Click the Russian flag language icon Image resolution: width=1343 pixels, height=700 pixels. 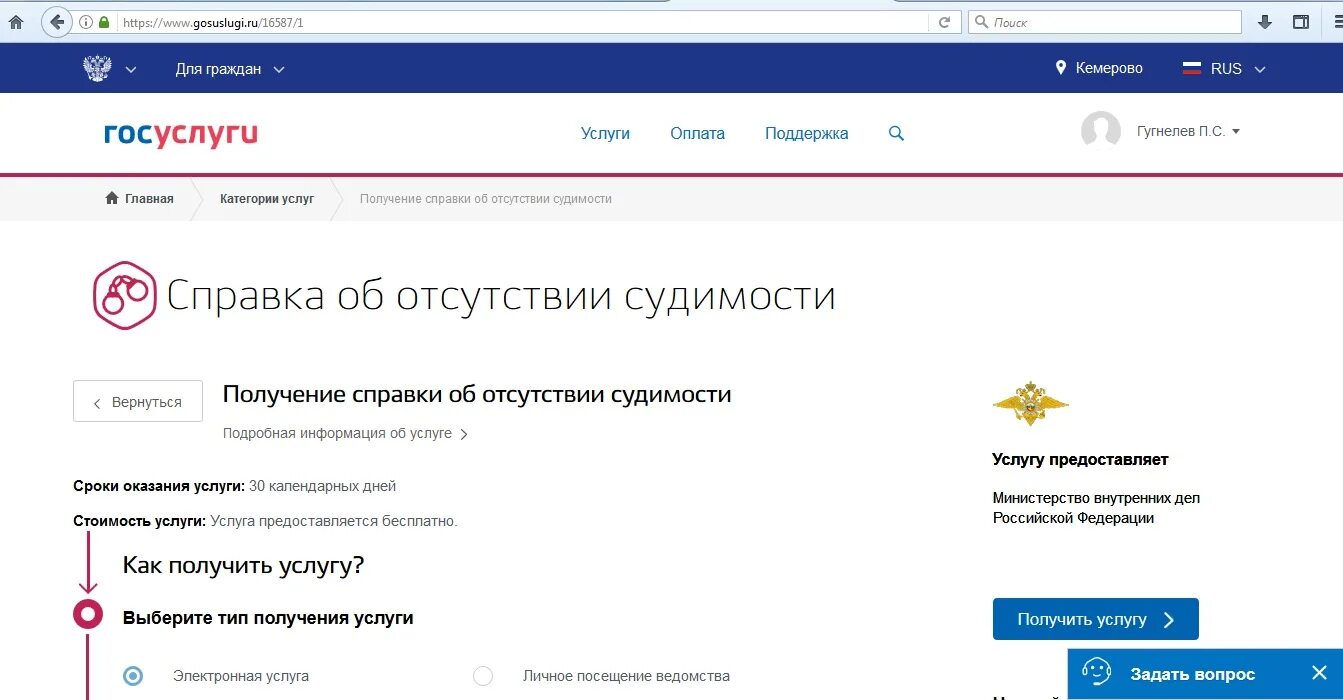1192,69
